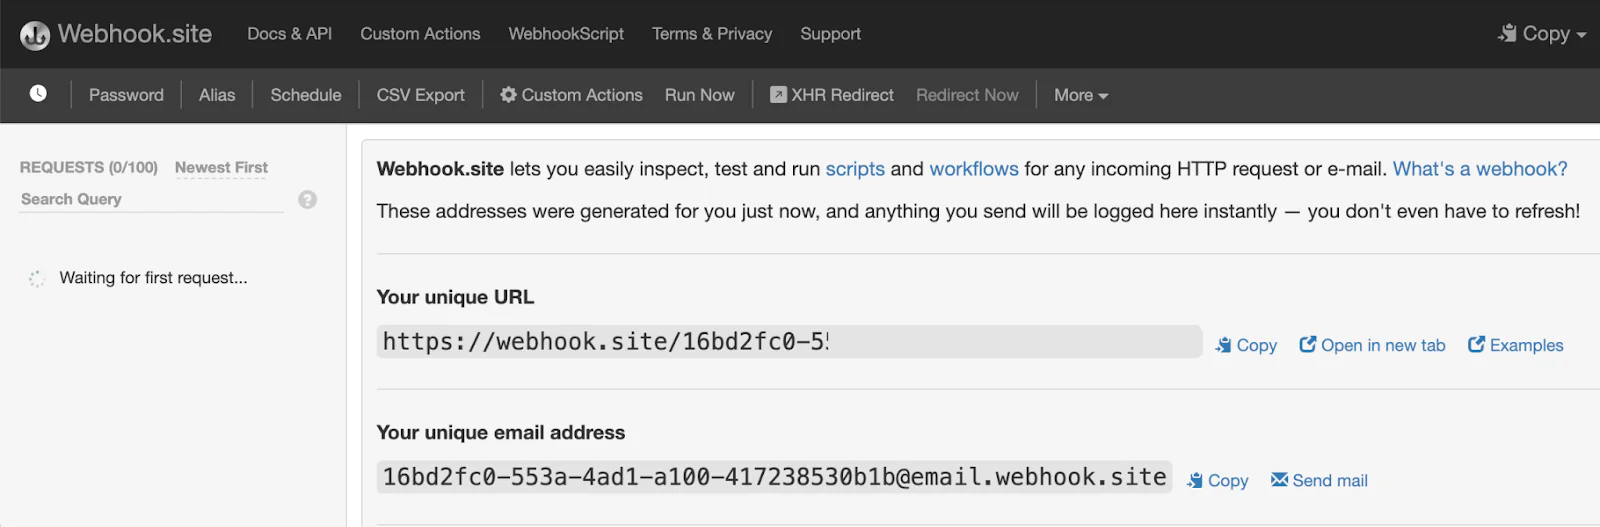Open the Docs & API menu item

tap(289, 34)
